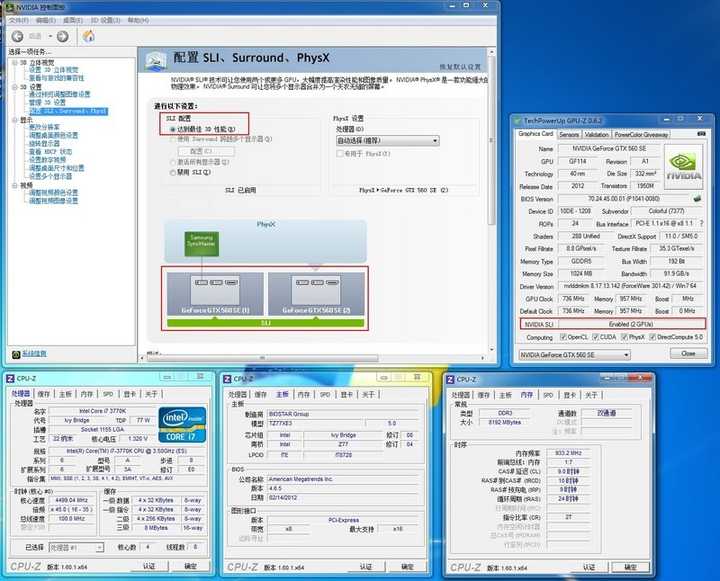Switch to the Sensors tab in GPU-Z

pos(569,133)
